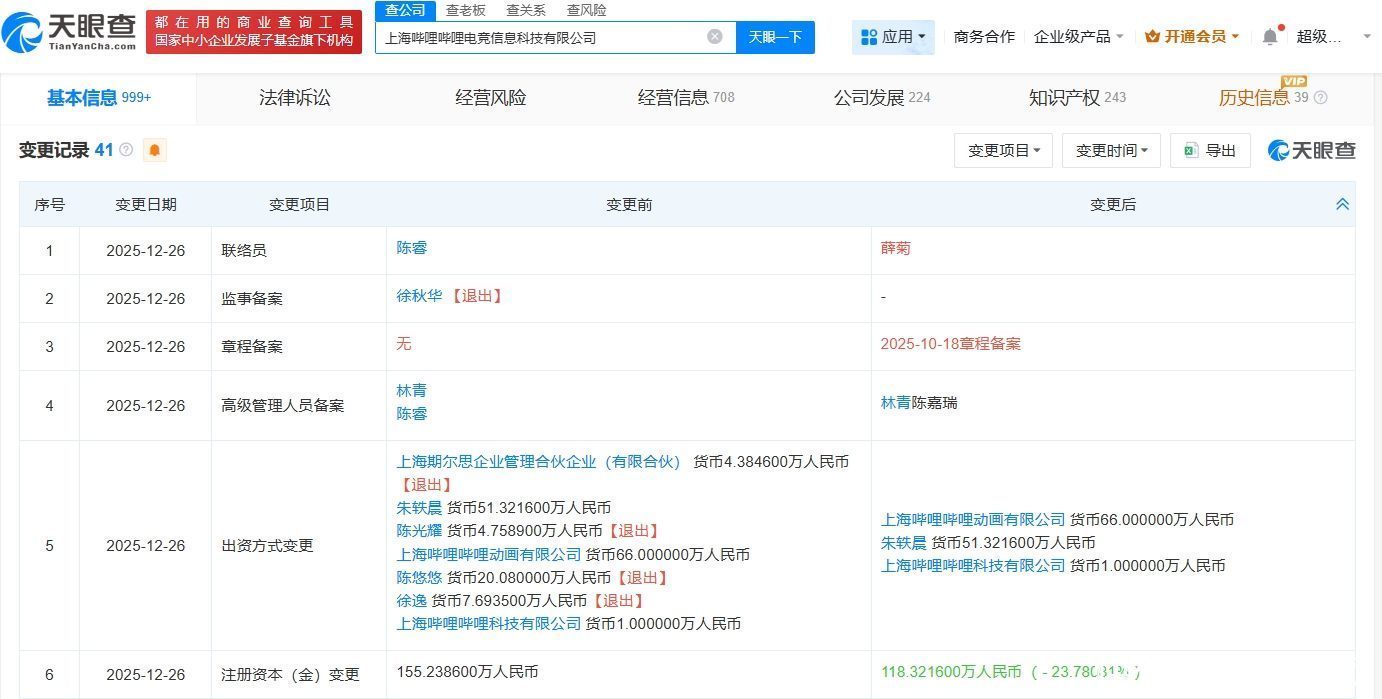The height and width of the screenshot is (699, 1382).
Task: Click help question mark next to 变更记录 41
Action: click(126, 150)
